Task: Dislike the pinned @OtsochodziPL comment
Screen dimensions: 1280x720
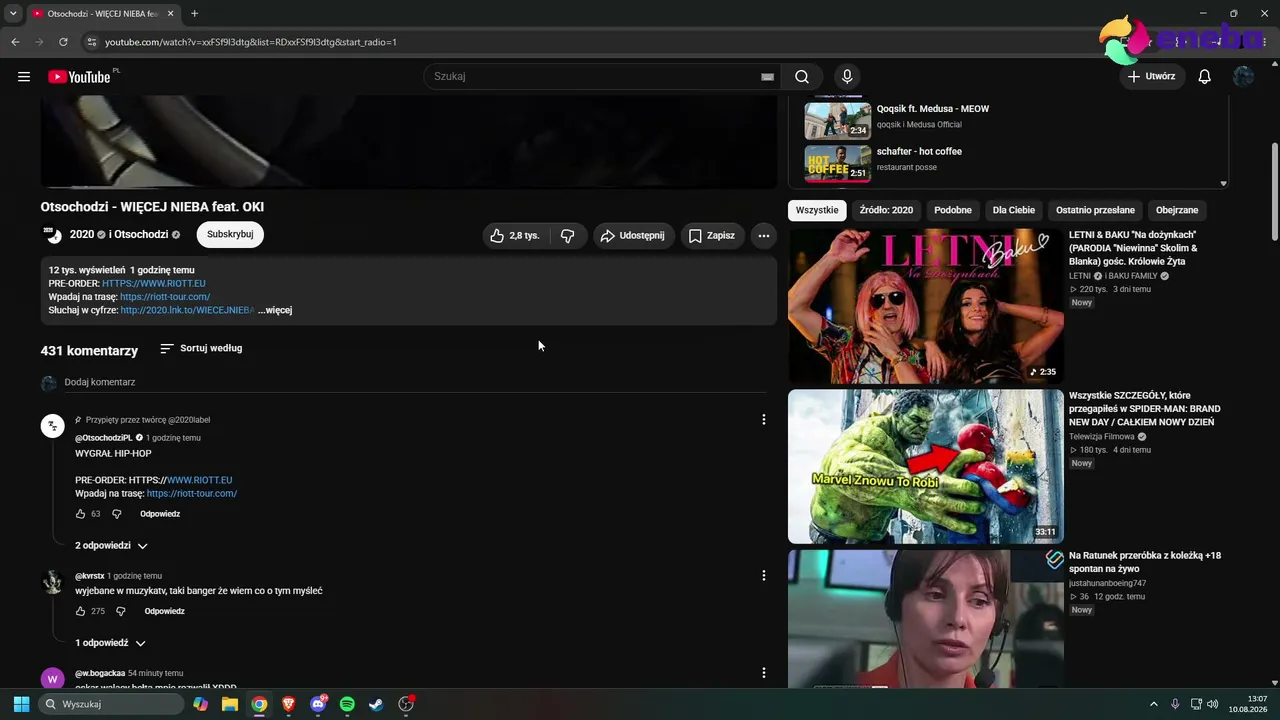Action: 117,514
